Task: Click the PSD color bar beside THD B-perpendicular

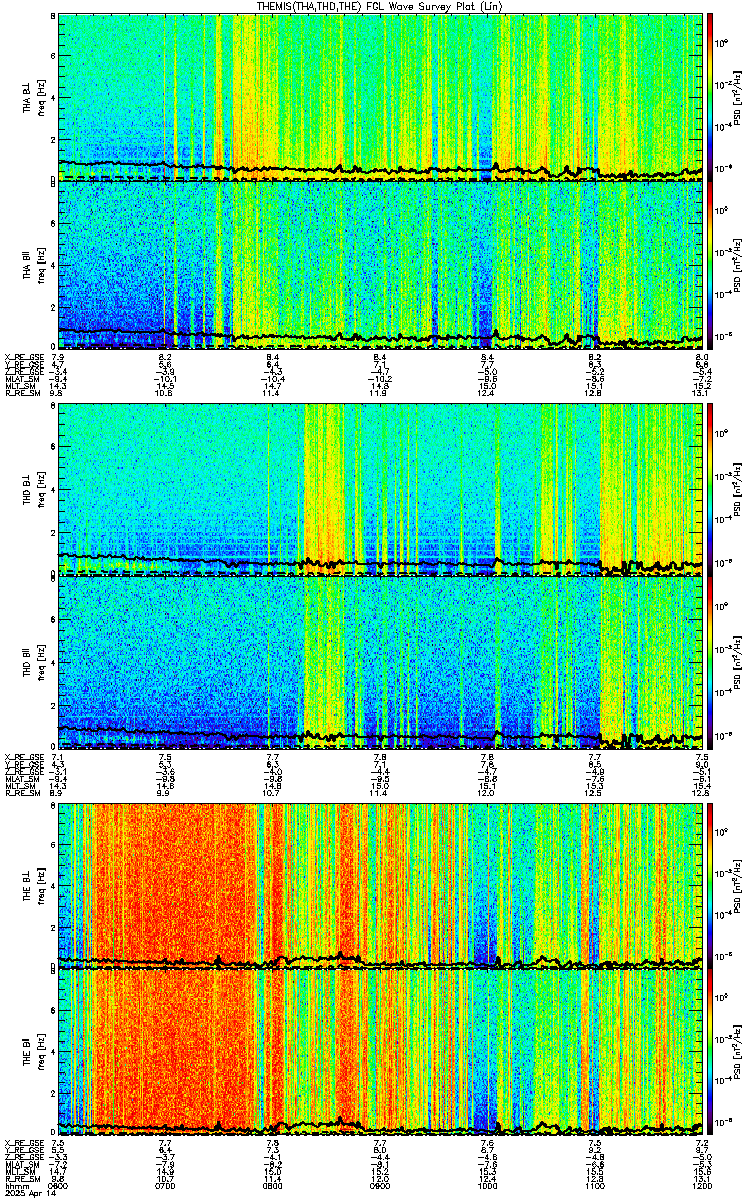Action: click(x=710, y=490)
